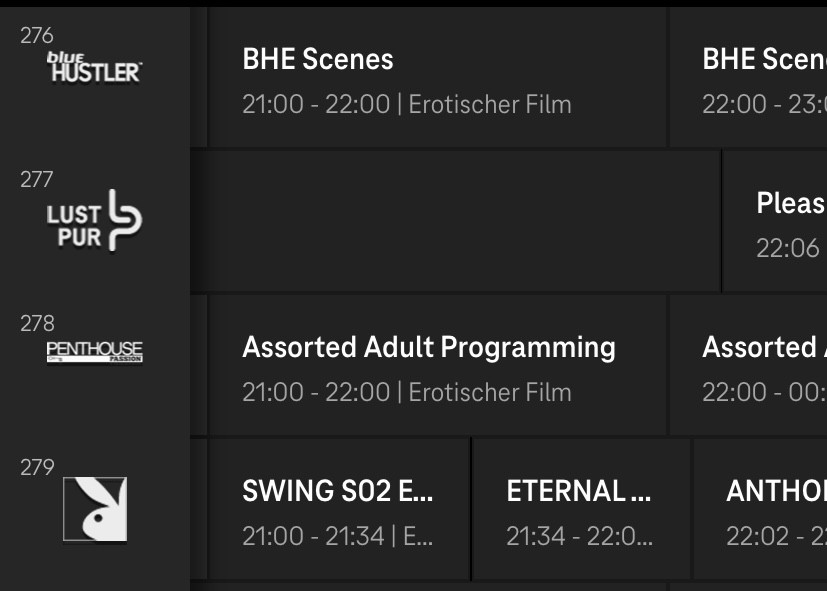Choose channel number 278

(37, 323)
